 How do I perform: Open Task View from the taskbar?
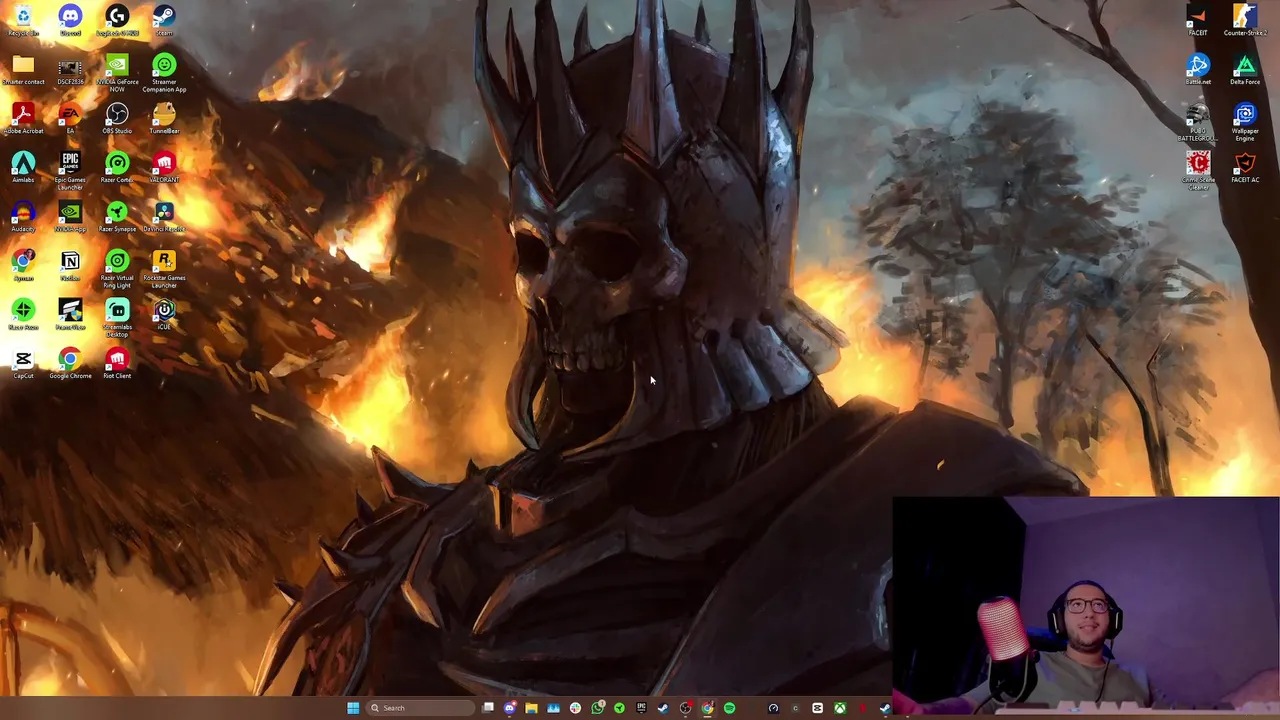point(488,708)
